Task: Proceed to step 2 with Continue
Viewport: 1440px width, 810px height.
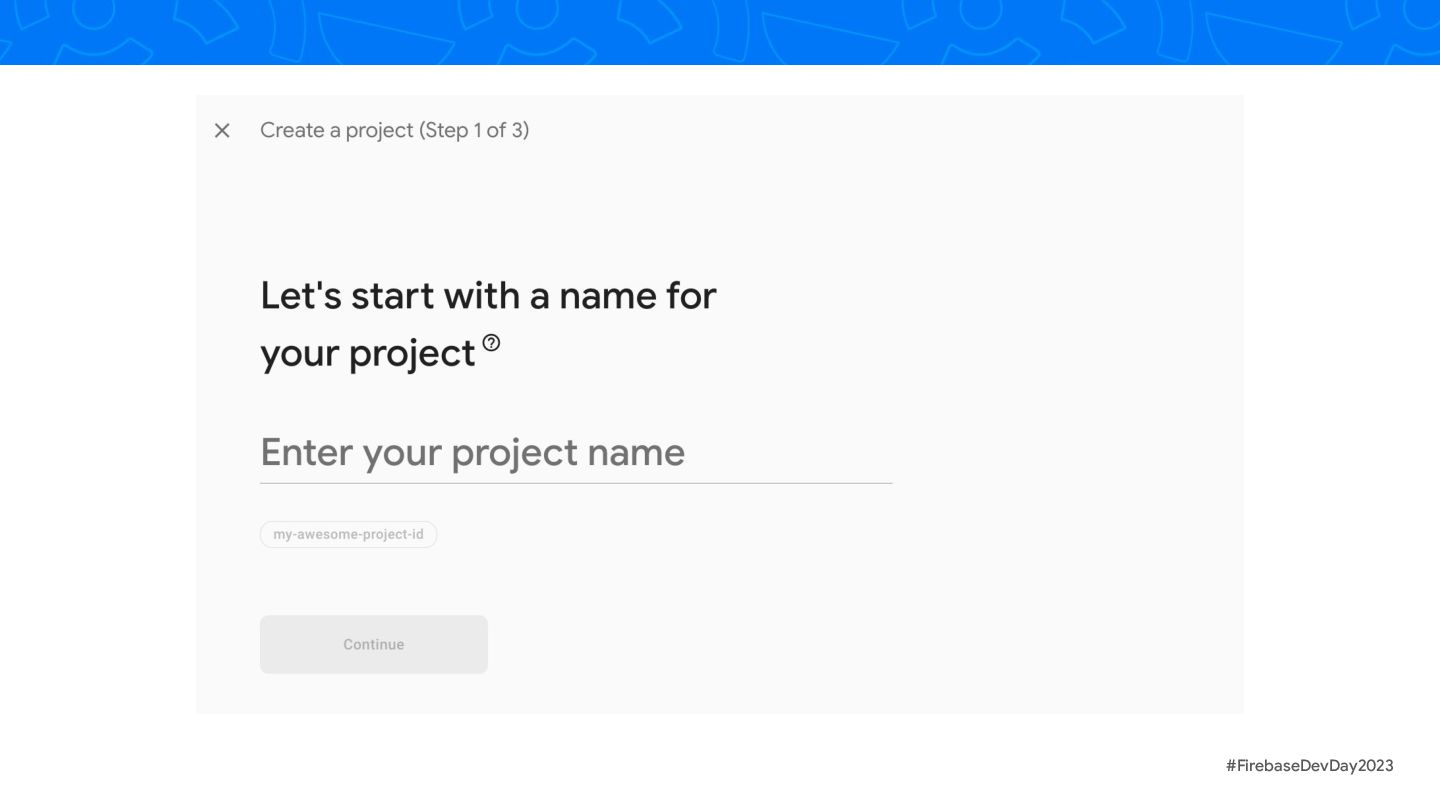Action: (373, 644)
